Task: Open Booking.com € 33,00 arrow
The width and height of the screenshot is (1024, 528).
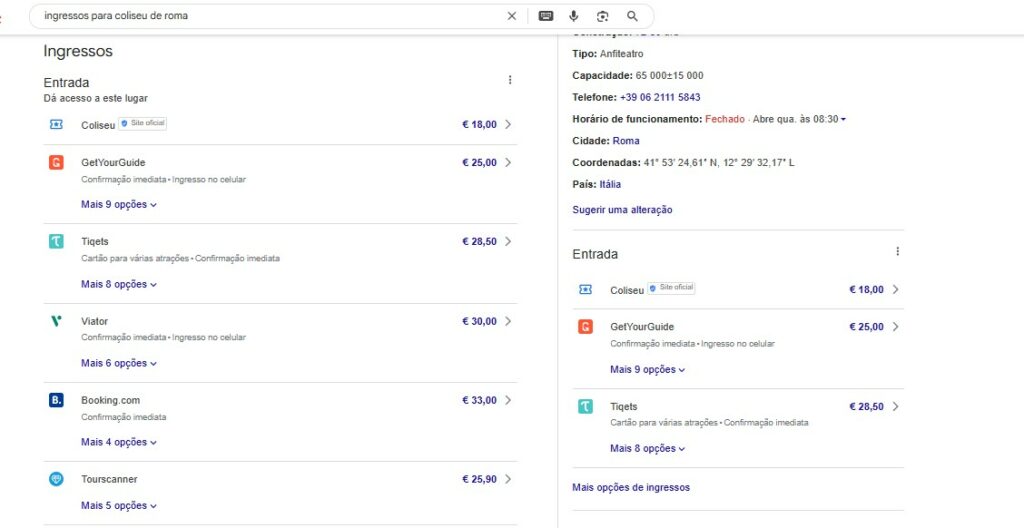Action: (508, 400)
